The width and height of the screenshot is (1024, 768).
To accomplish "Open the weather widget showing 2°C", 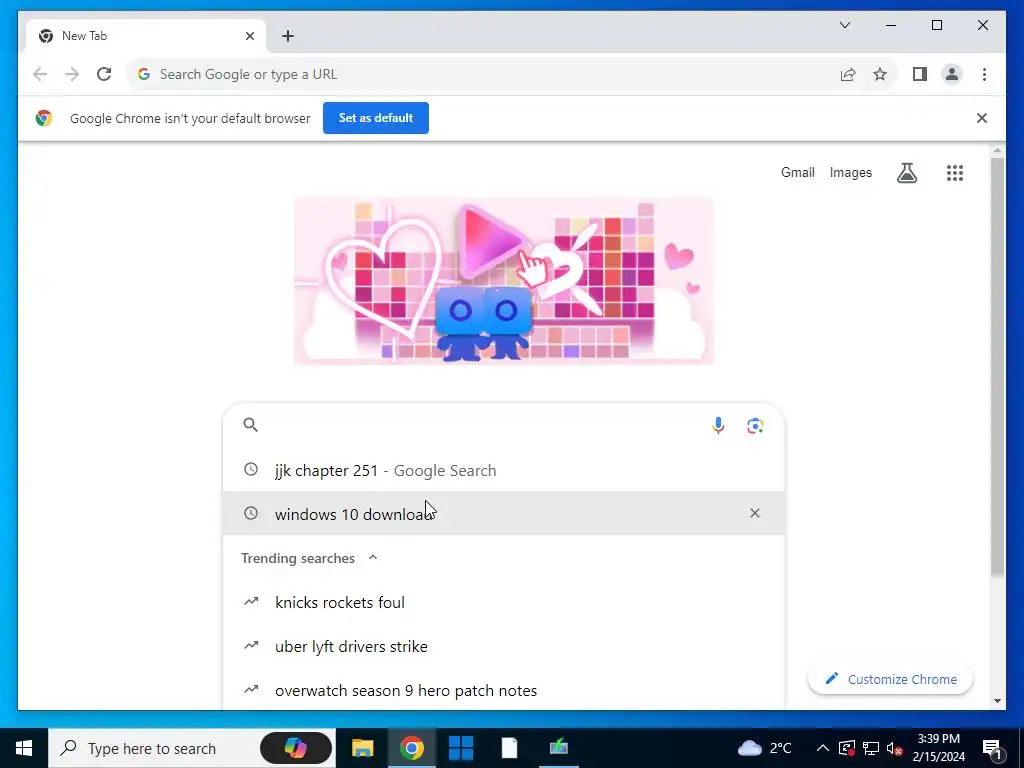I will (764, 748).
